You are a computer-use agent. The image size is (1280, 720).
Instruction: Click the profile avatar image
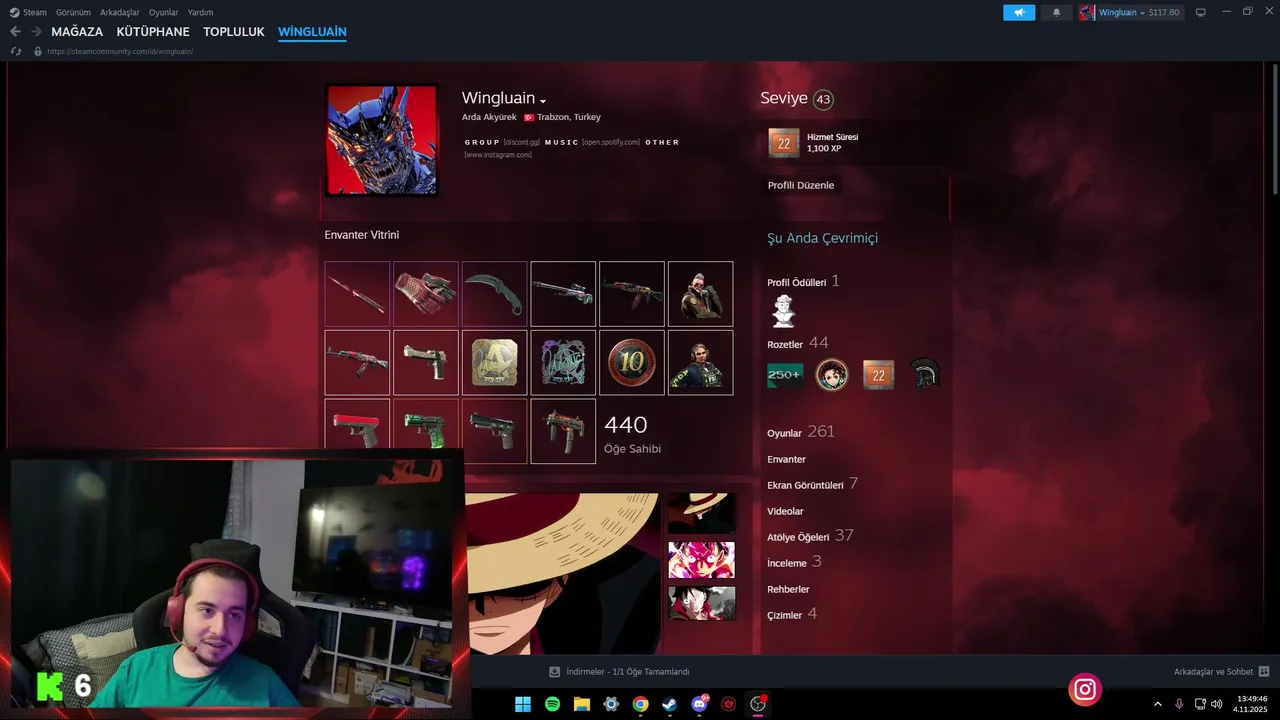(x=382, y=140)
